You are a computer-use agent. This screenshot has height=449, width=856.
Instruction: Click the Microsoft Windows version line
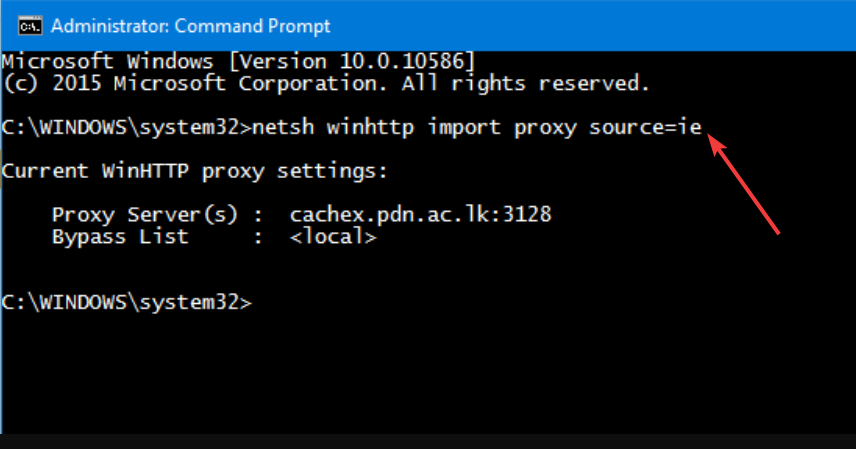tap(239, 61)
